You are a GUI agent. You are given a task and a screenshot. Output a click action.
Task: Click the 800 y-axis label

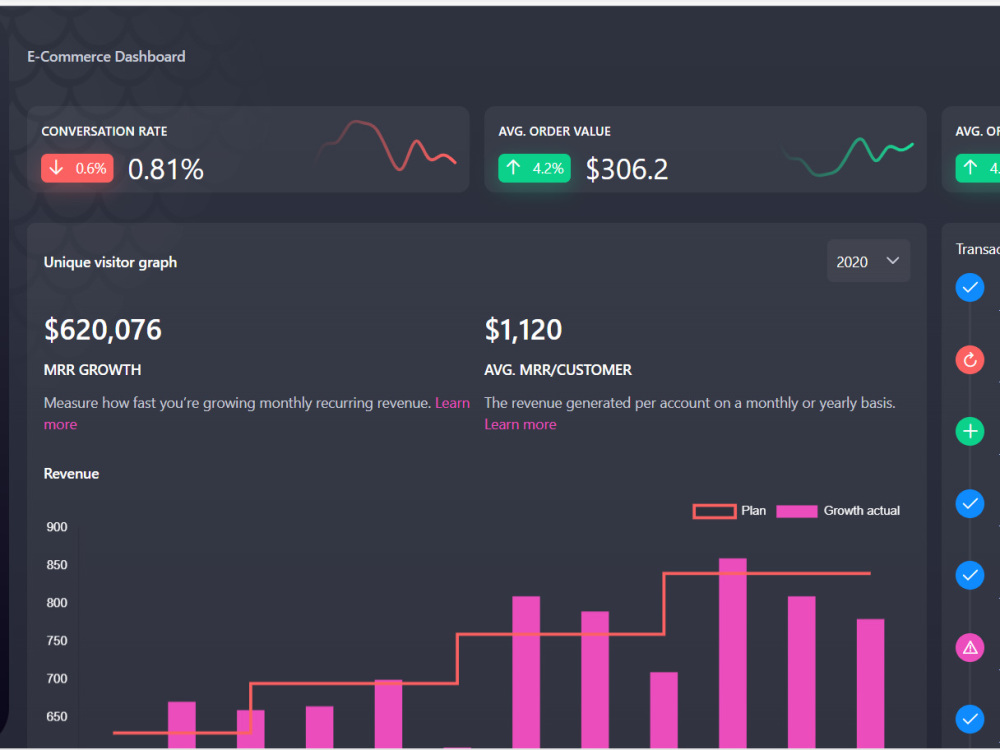coord(57,603)
